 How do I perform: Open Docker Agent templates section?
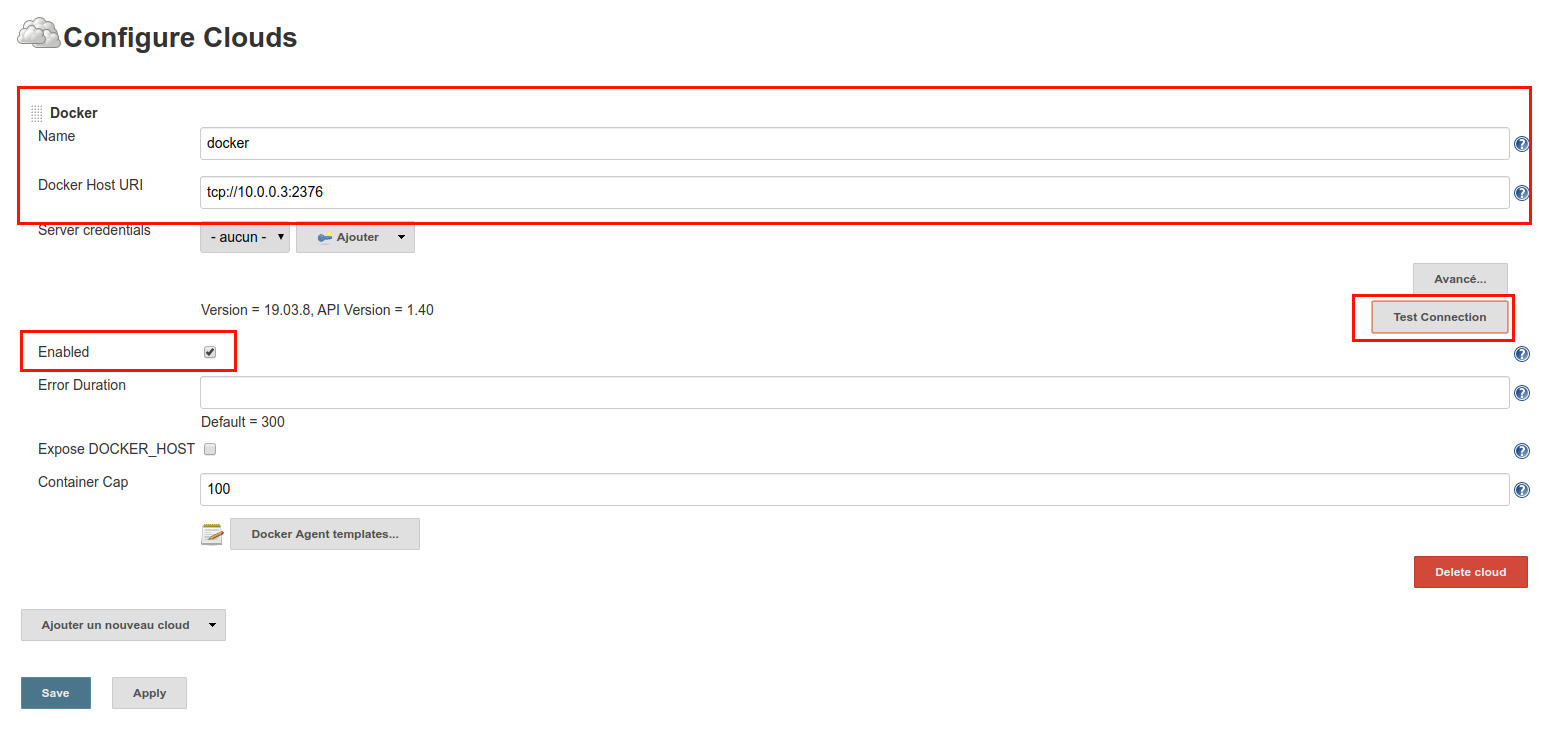(x=325, y=534)
